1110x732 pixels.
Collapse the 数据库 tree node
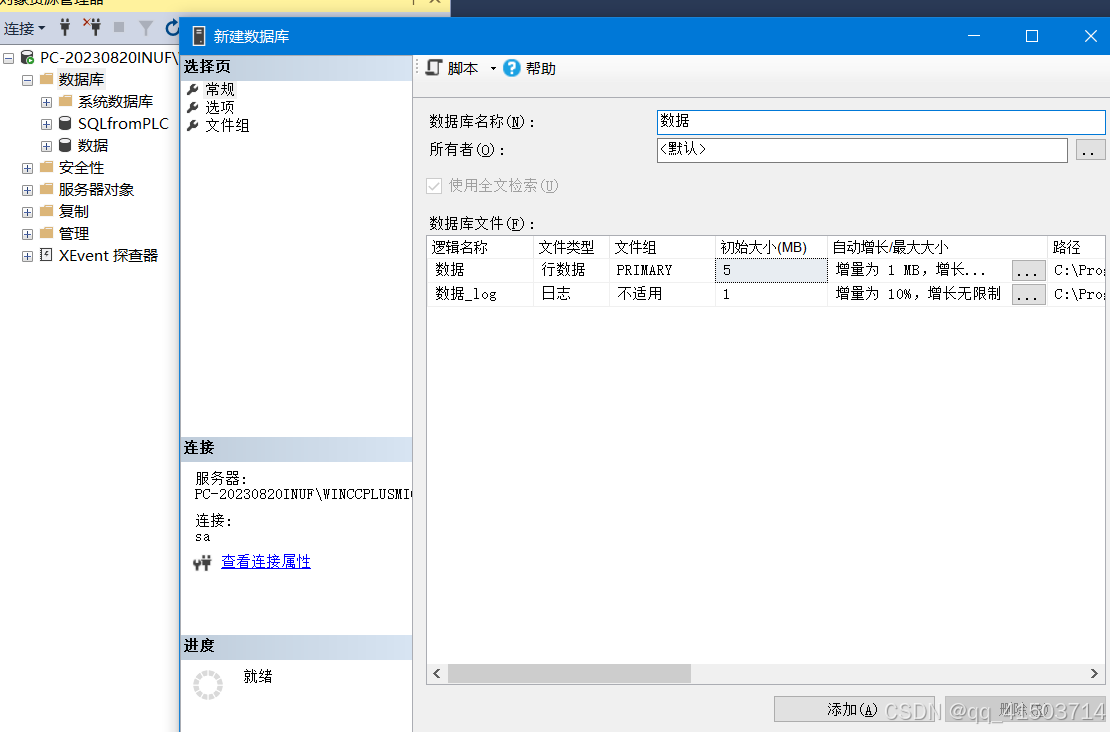28,79
